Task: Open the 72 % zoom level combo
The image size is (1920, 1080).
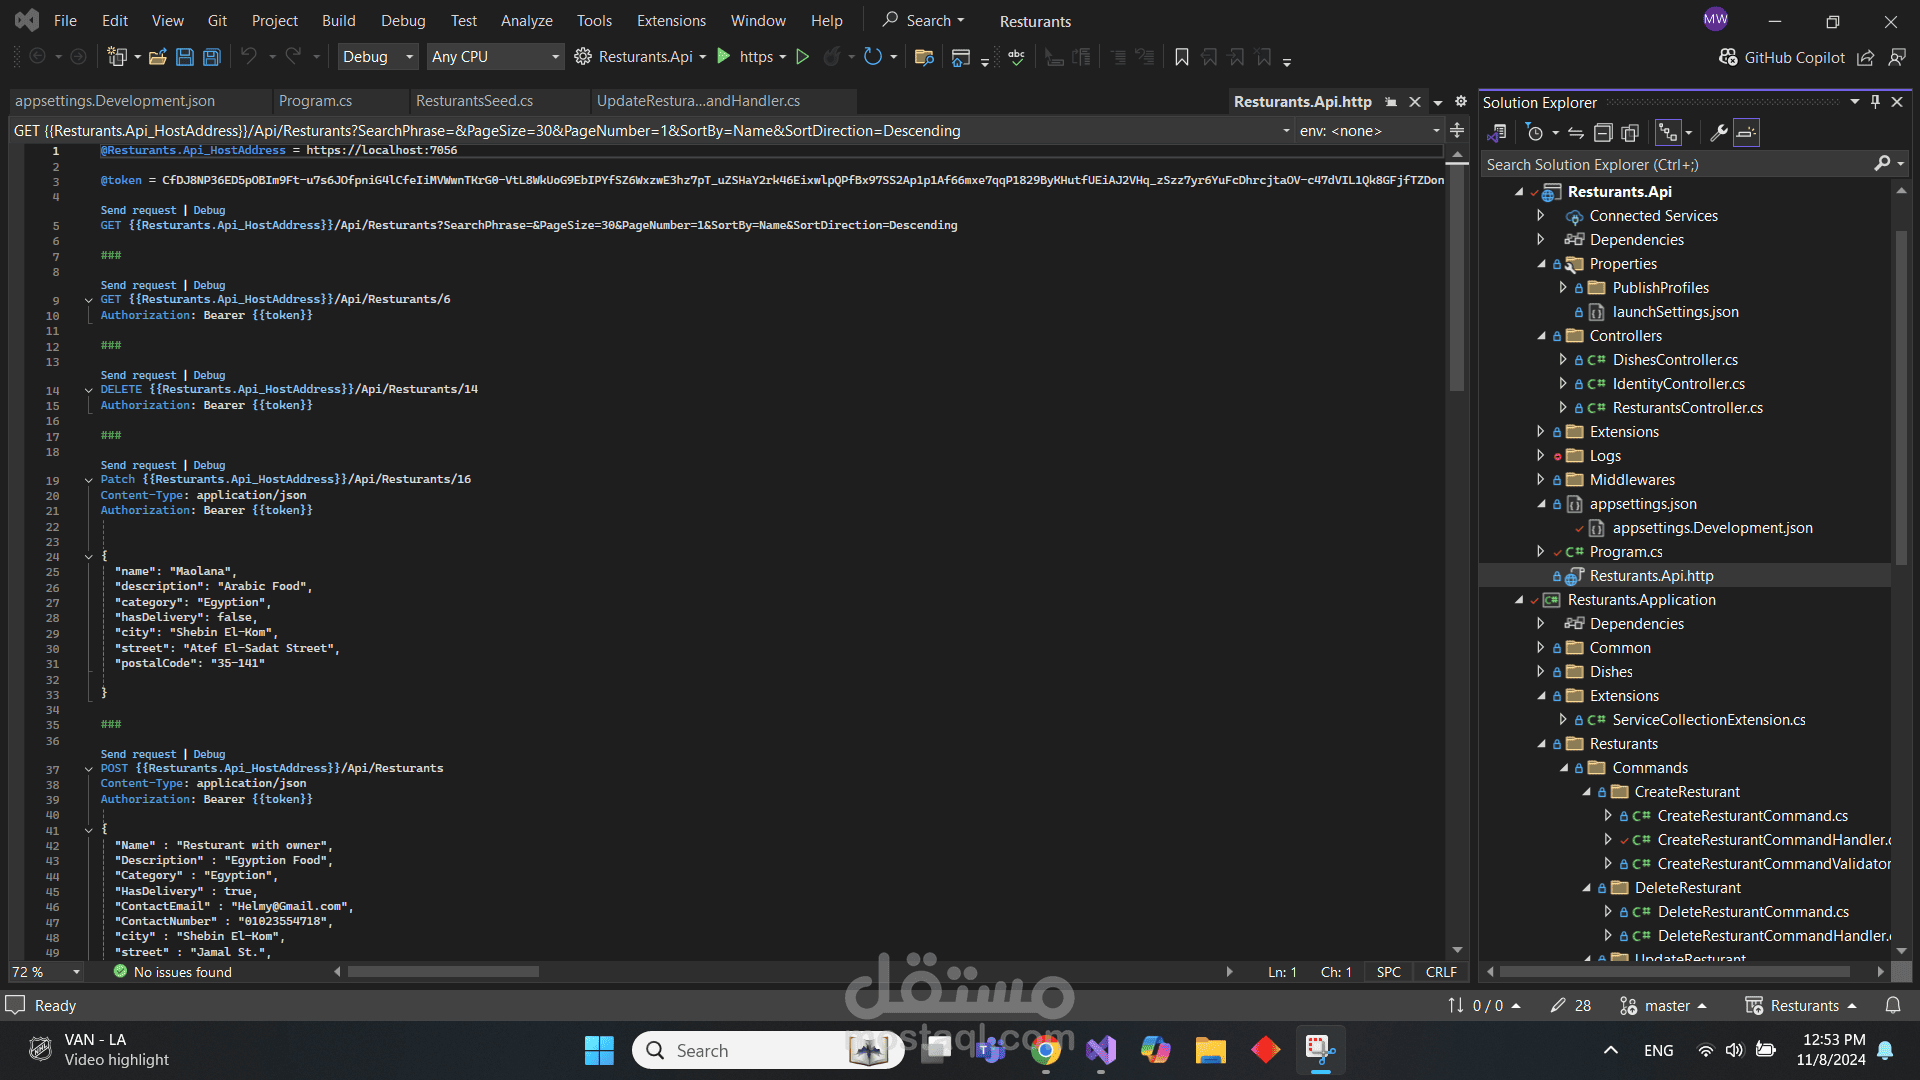Action: tap(46, 972)
